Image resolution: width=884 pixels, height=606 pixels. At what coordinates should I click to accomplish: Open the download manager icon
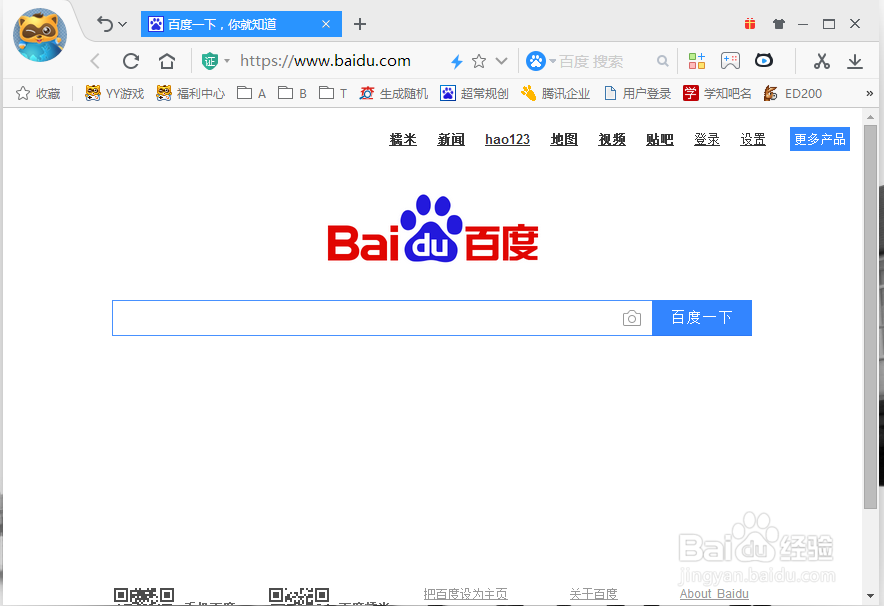point(854,61)
